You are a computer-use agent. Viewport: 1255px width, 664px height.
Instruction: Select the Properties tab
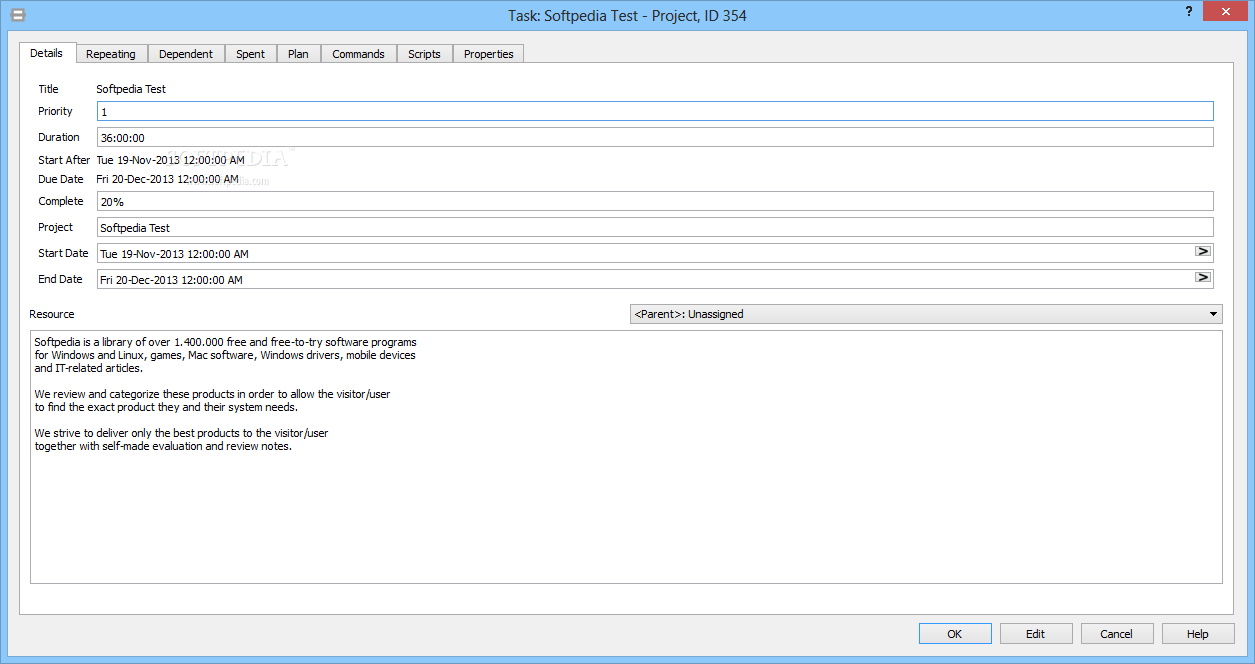[489, 54]
